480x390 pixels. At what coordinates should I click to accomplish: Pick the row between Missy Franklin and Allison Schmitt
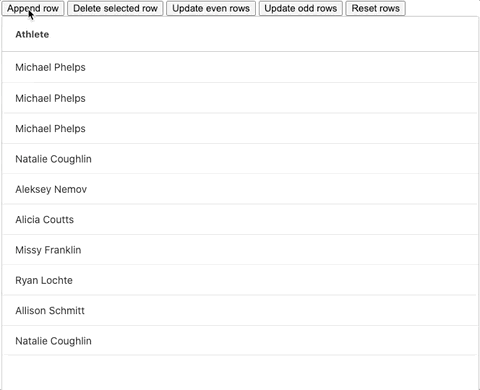point(240,280)
